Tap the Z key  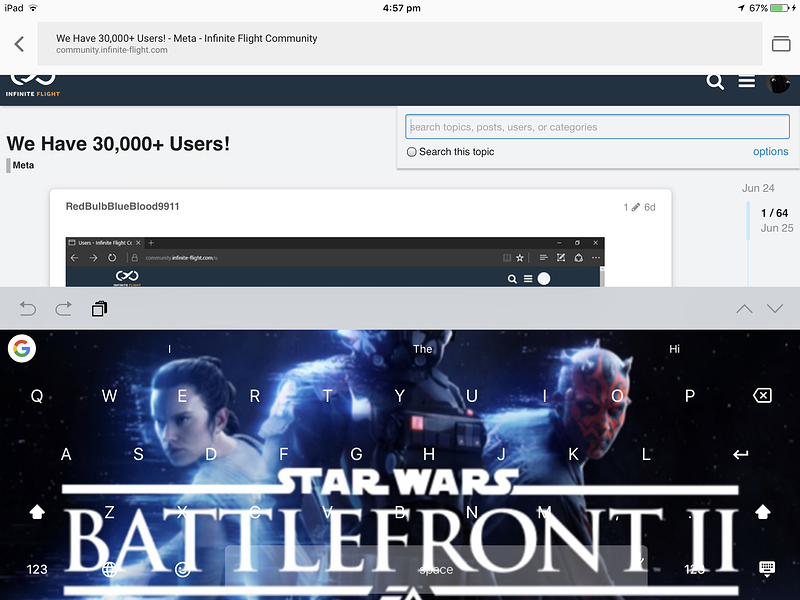tap(109, 512)
